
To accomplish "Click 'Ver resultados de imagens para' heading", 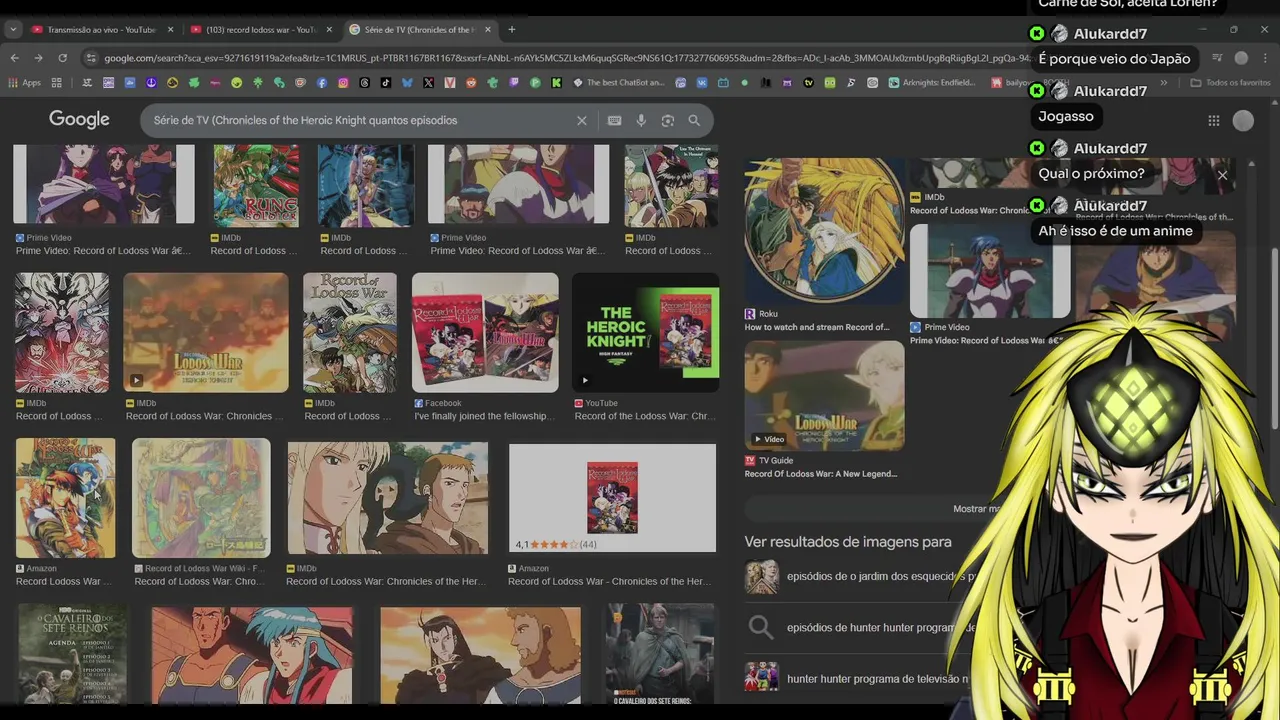I will pos(848,542).
